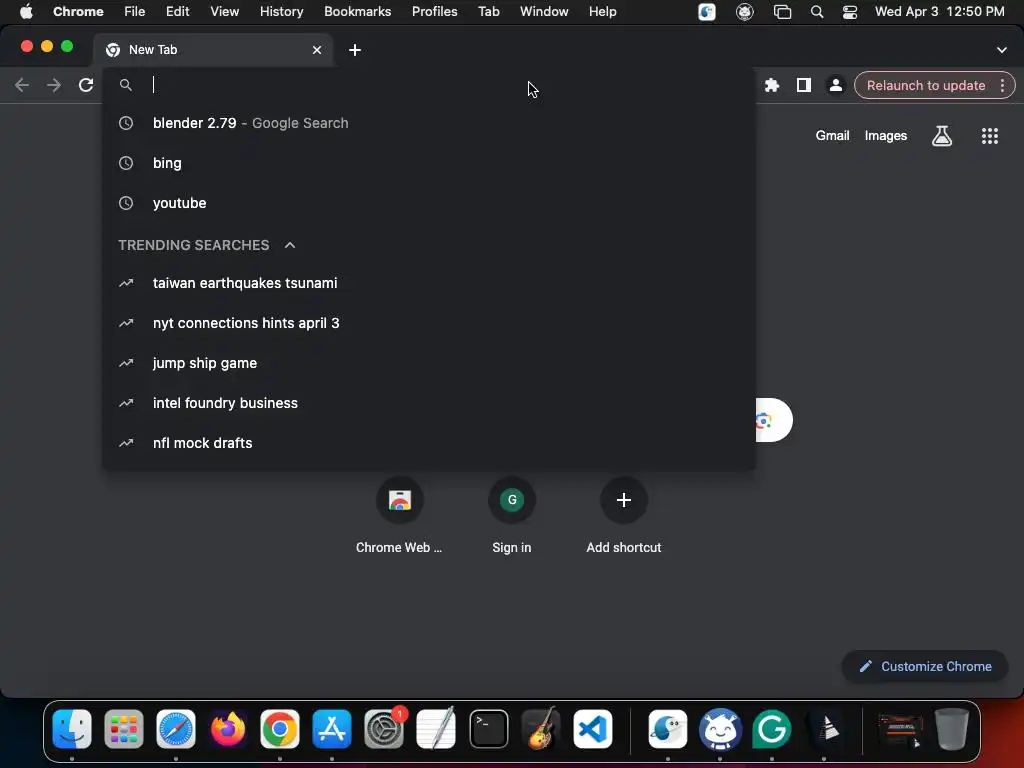Open System Settings from the Dock
Viewport: 1024px width, 768px height.
[x=384, y=729]
